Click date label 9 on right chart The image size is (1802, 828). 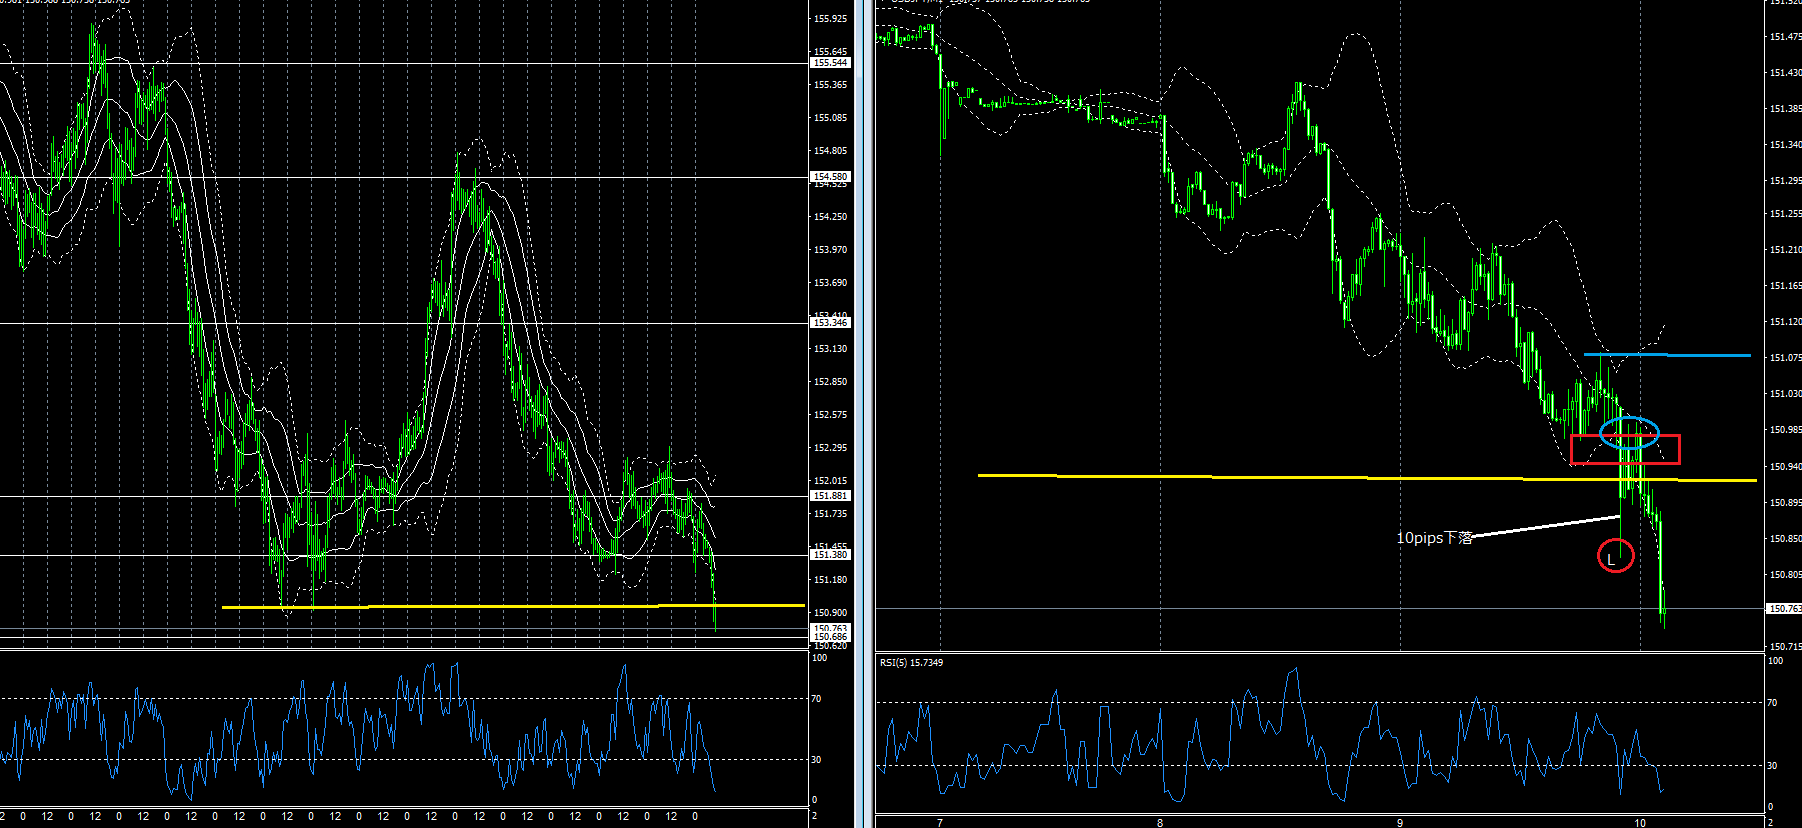(x=1400, y=823)
